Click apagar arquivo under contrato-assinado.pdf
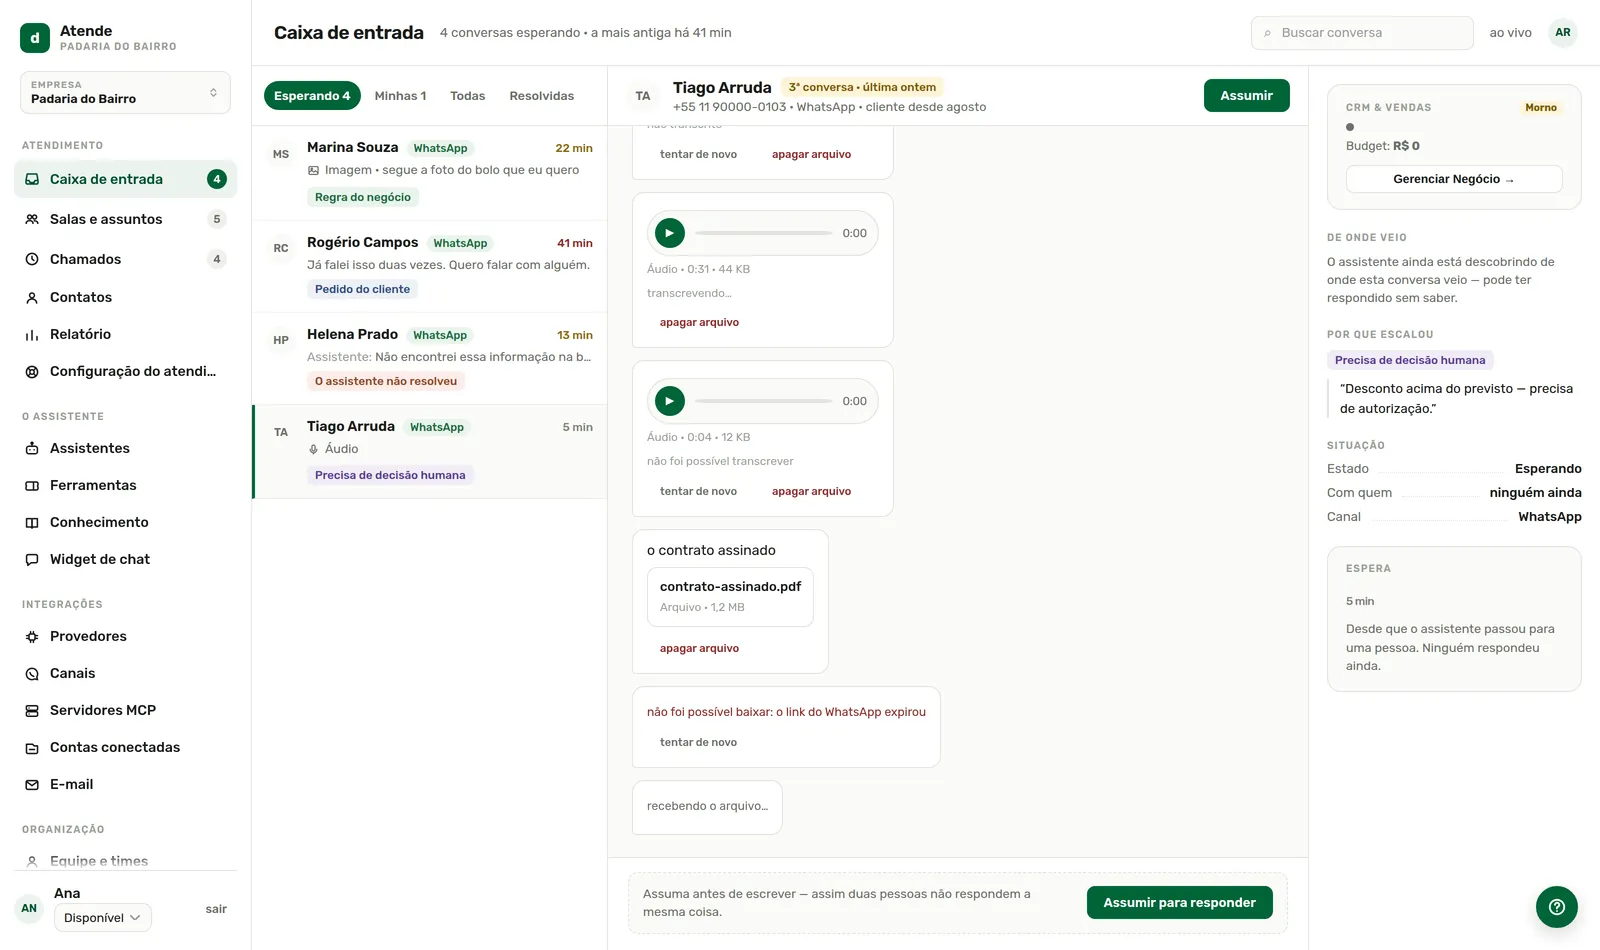Image resolution: width=1600 pixels, height=950 pixels. pyautogui.click(x=699, y=649)
